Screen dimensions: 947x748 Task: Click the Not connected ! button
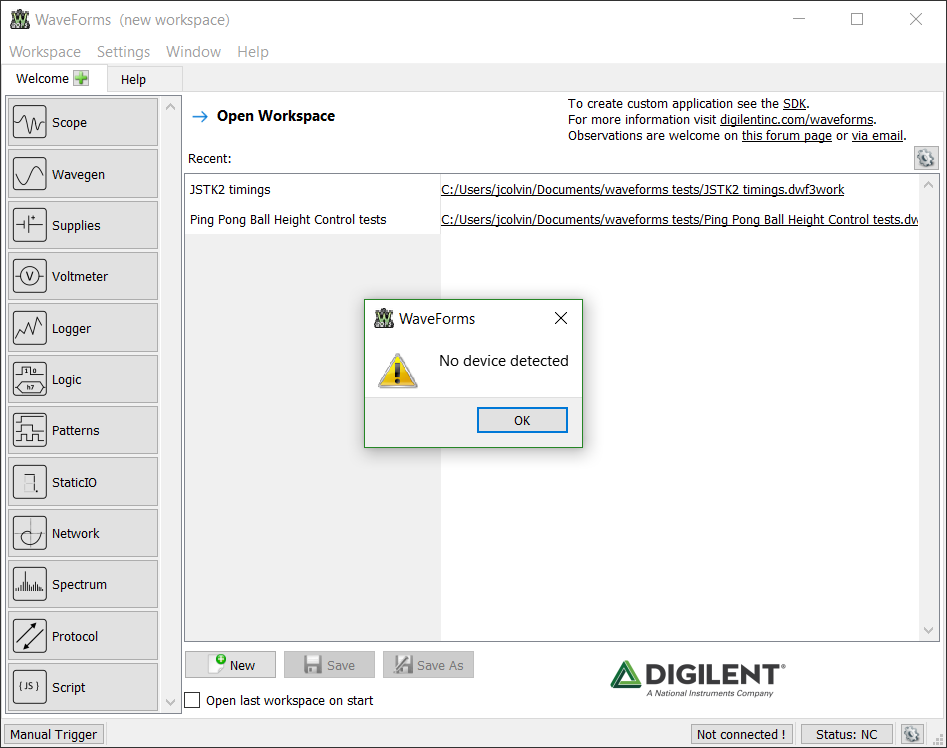pos(741,734)
